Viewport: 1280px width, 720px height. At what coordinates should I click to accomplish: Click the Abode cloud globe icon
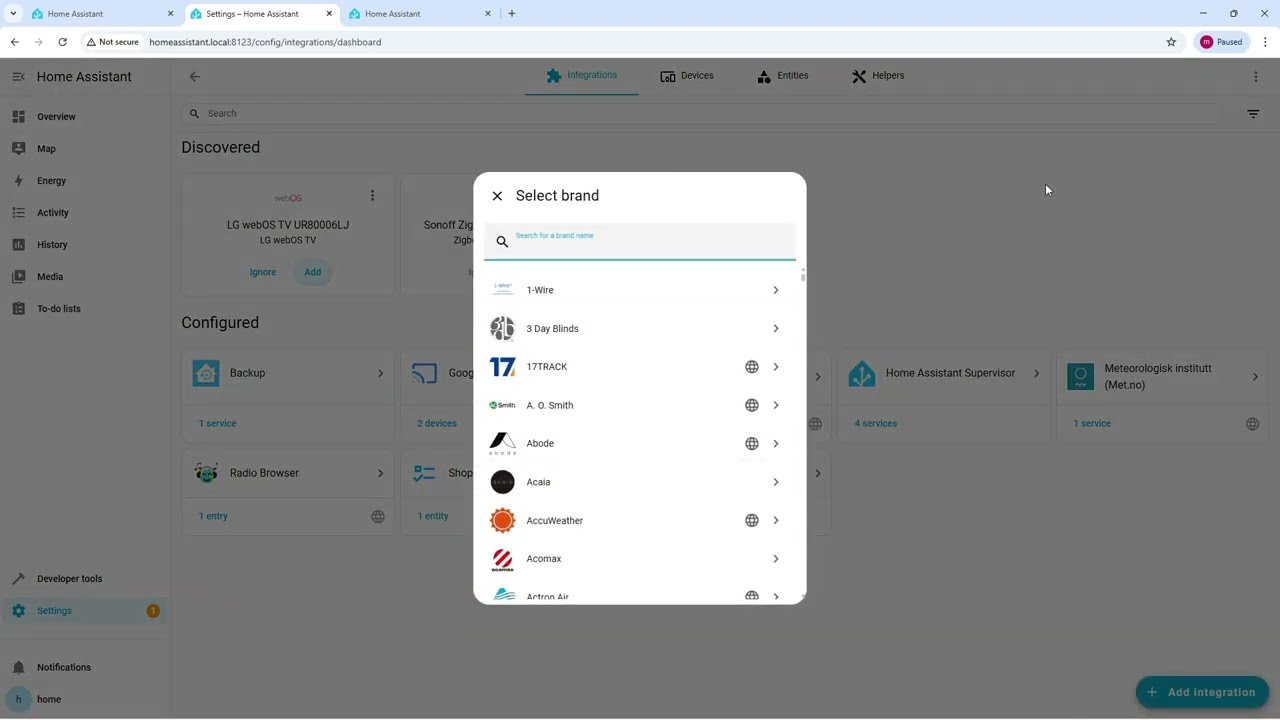click(752, 444)
